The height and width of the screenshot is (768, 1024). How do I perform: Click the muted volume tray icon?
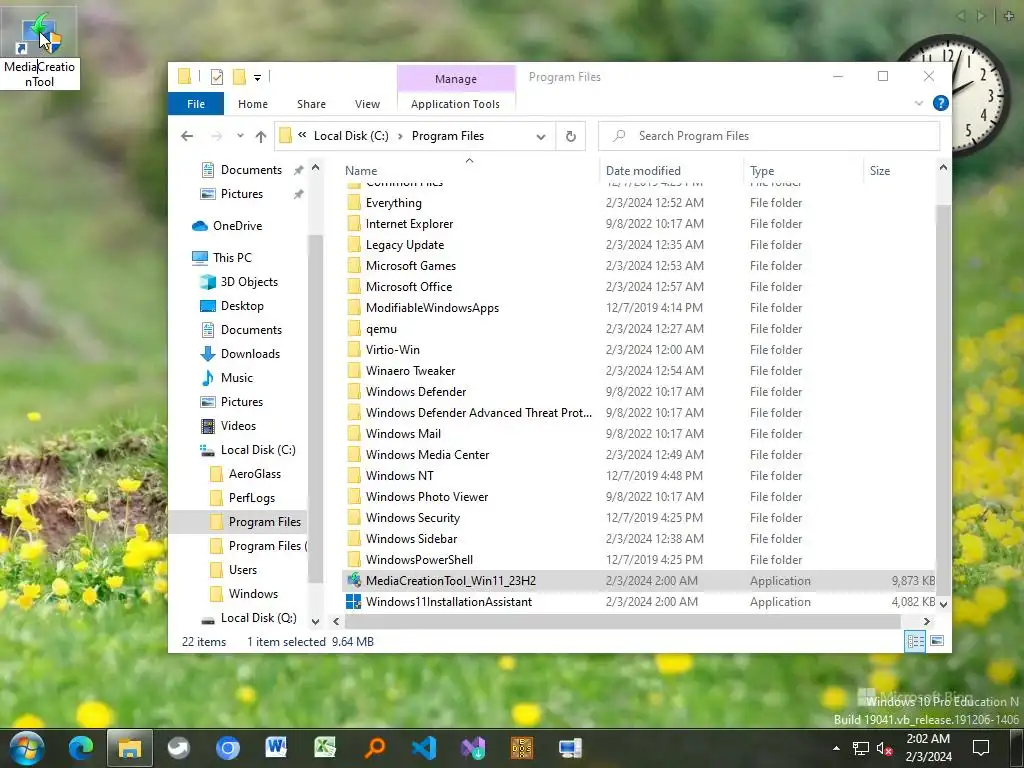885,748
